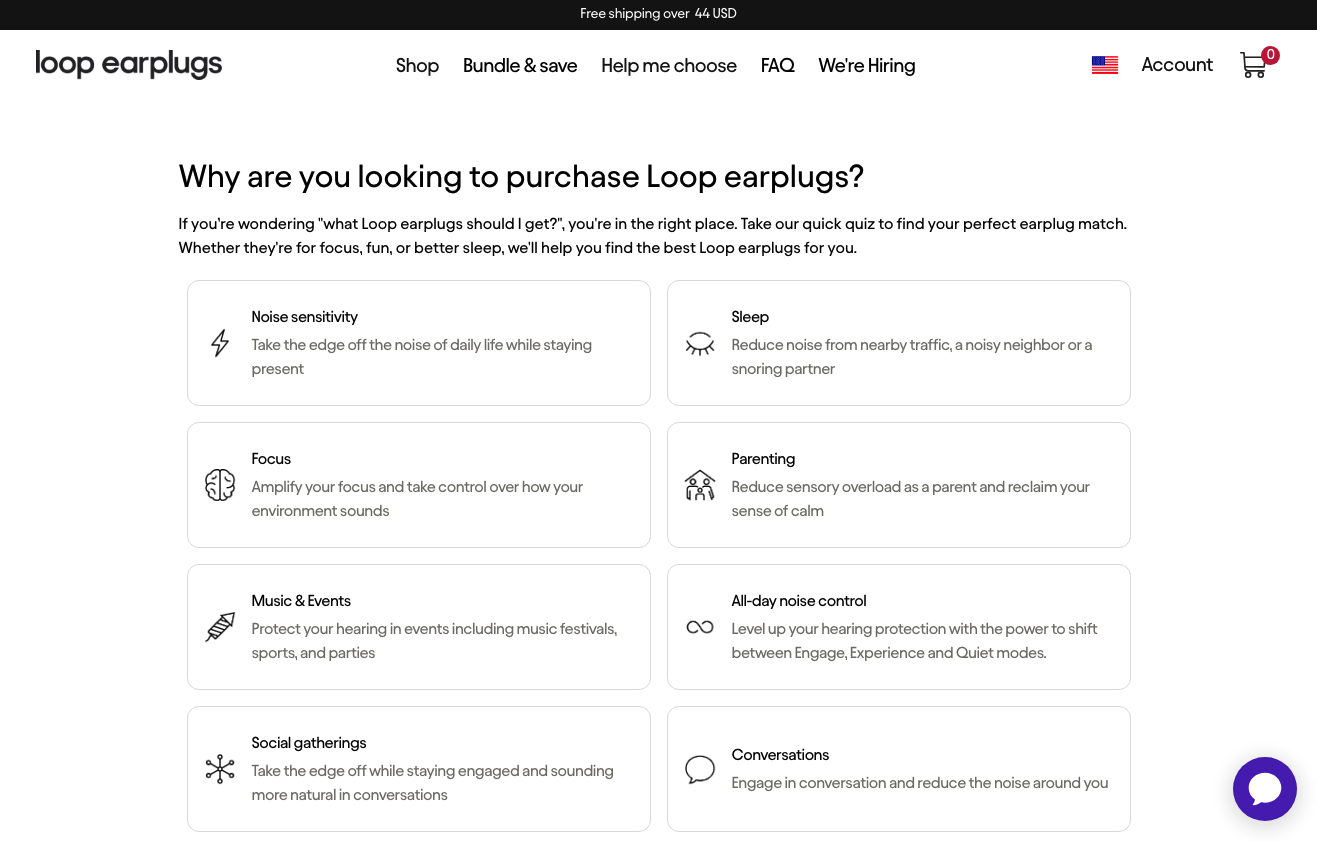
Task: Open the Shop menu
Action: 417,65
